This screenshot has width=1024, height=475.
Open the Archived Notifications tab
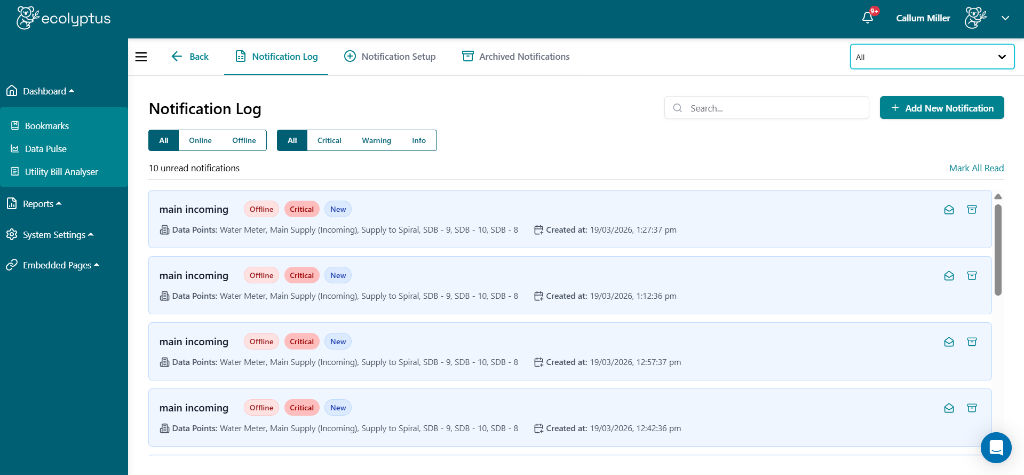(x=515, y=57)
